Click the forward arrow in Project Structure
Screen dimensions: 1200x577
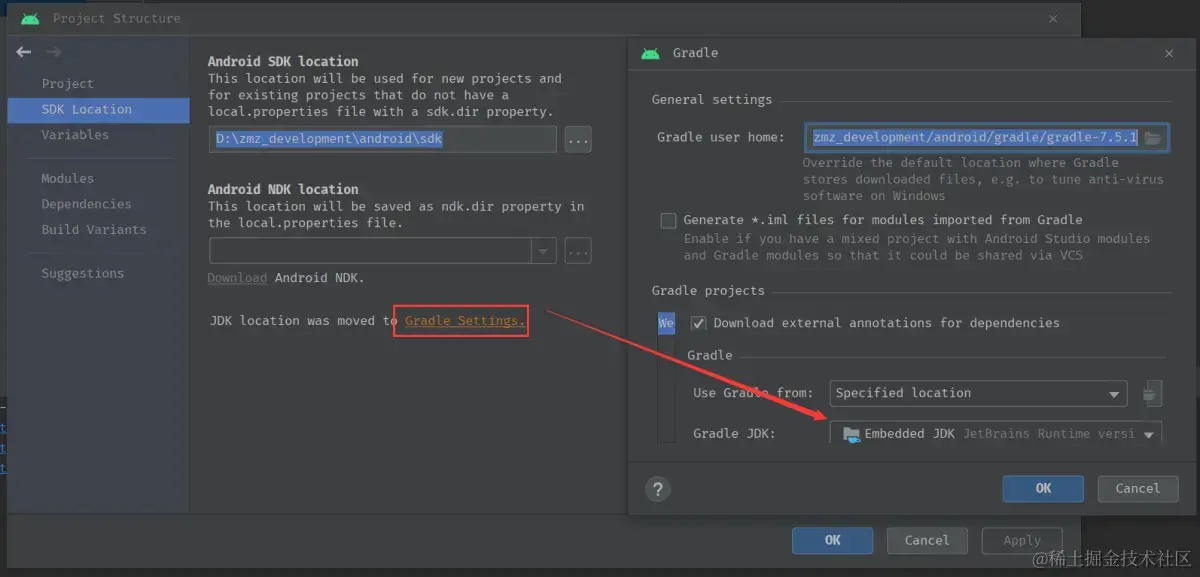click(54, 52)
